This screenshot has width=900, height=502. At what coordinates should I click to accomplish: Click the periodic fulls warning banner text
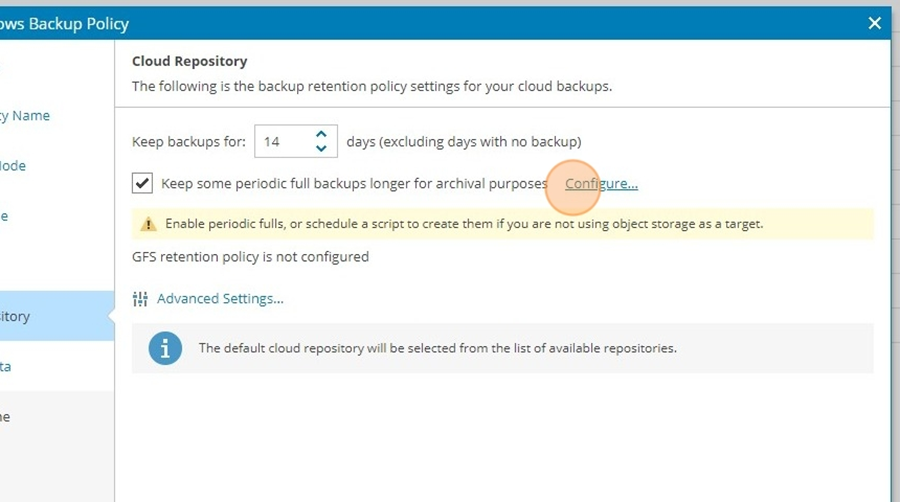click(x=464, y=224)
